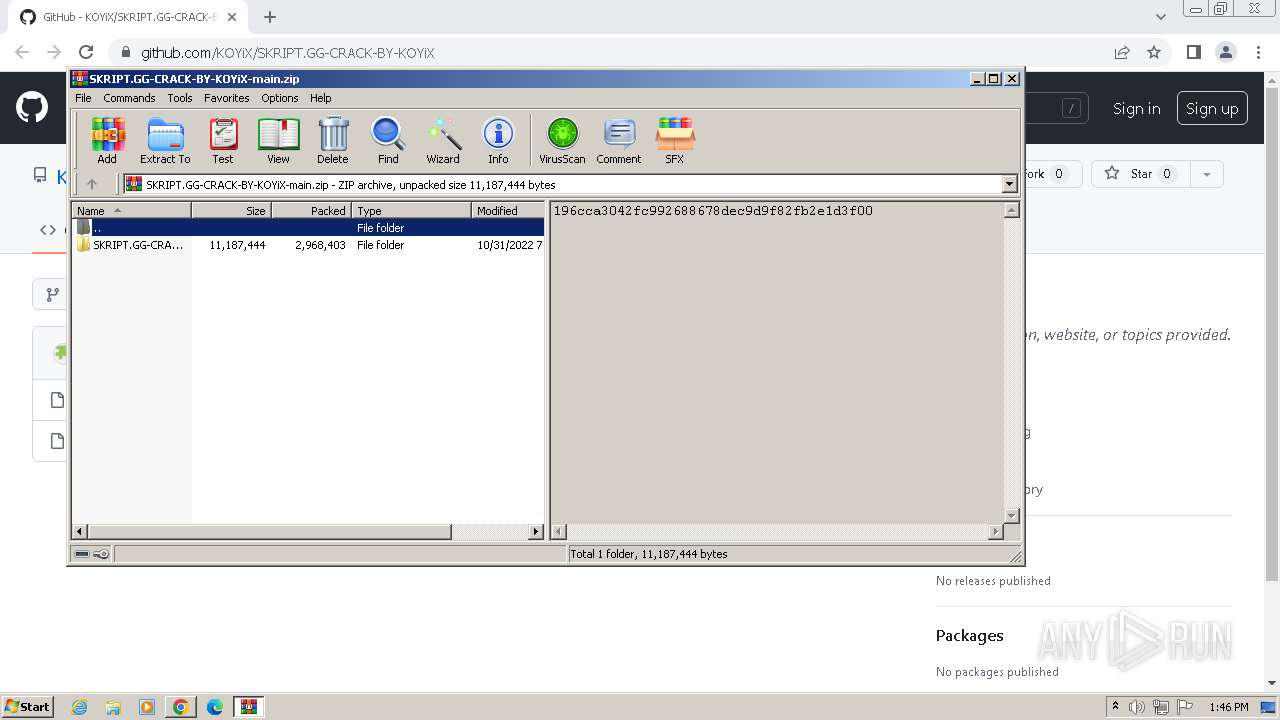Open the Commands menu

tap(129, 98)
